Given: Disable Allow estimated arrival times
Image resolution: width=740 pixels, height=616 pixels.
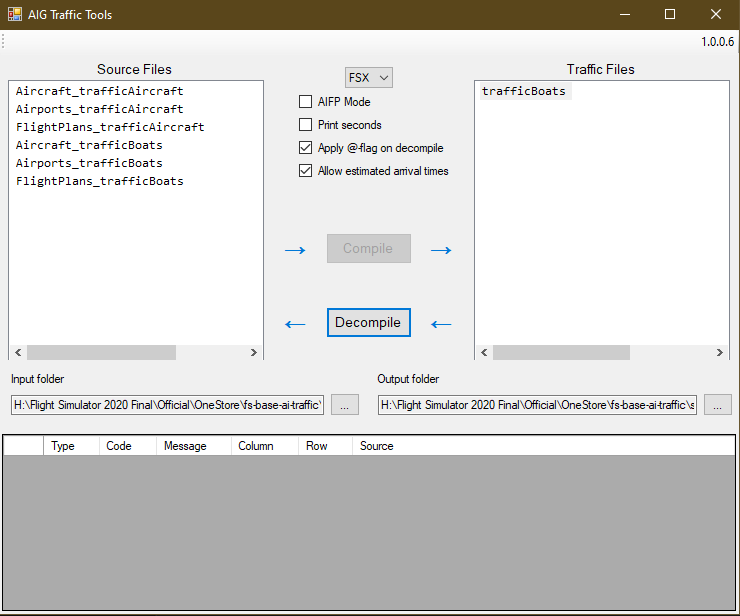Looking at the screenshot, I should click(x=305, y=170).
